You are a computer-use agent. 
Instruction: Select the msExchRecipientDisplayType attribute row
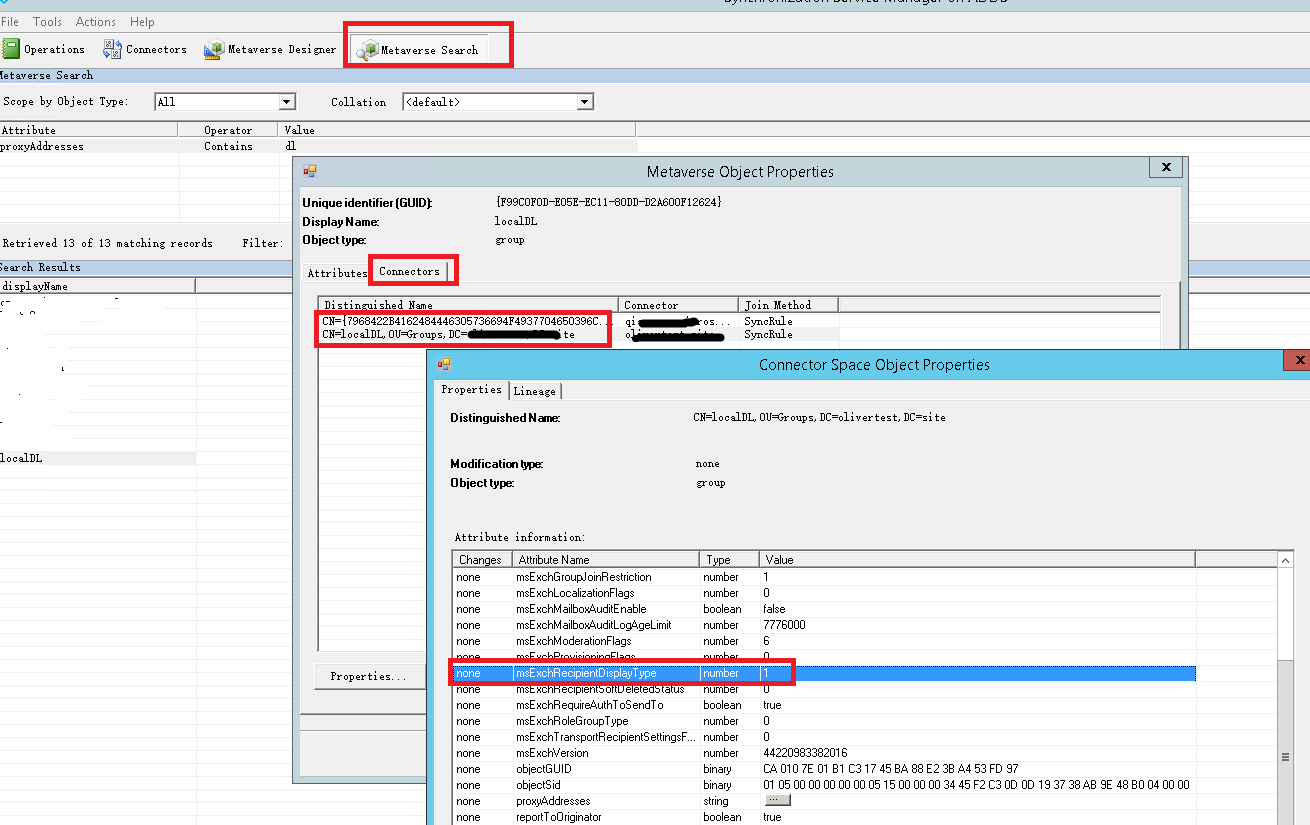824,673
